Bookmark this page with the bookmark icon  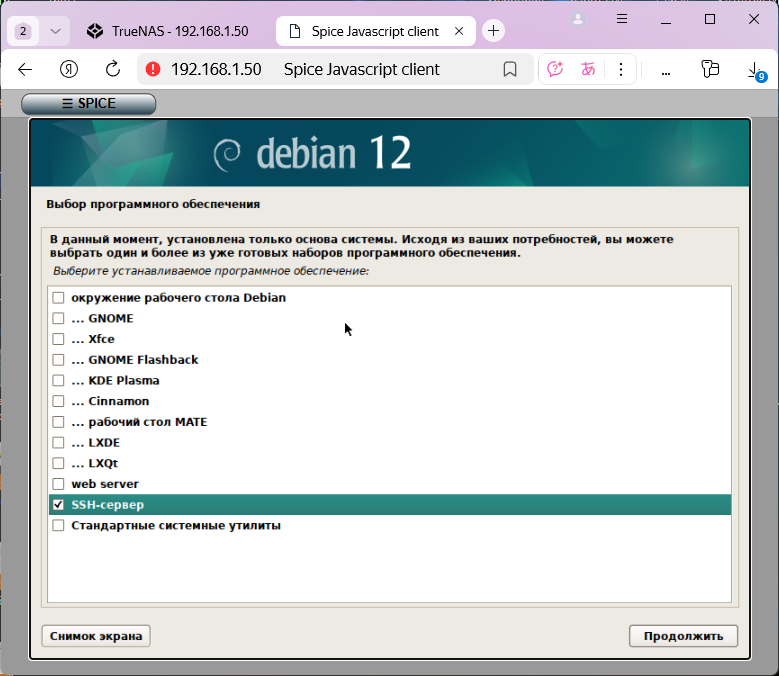click(510, 70)
